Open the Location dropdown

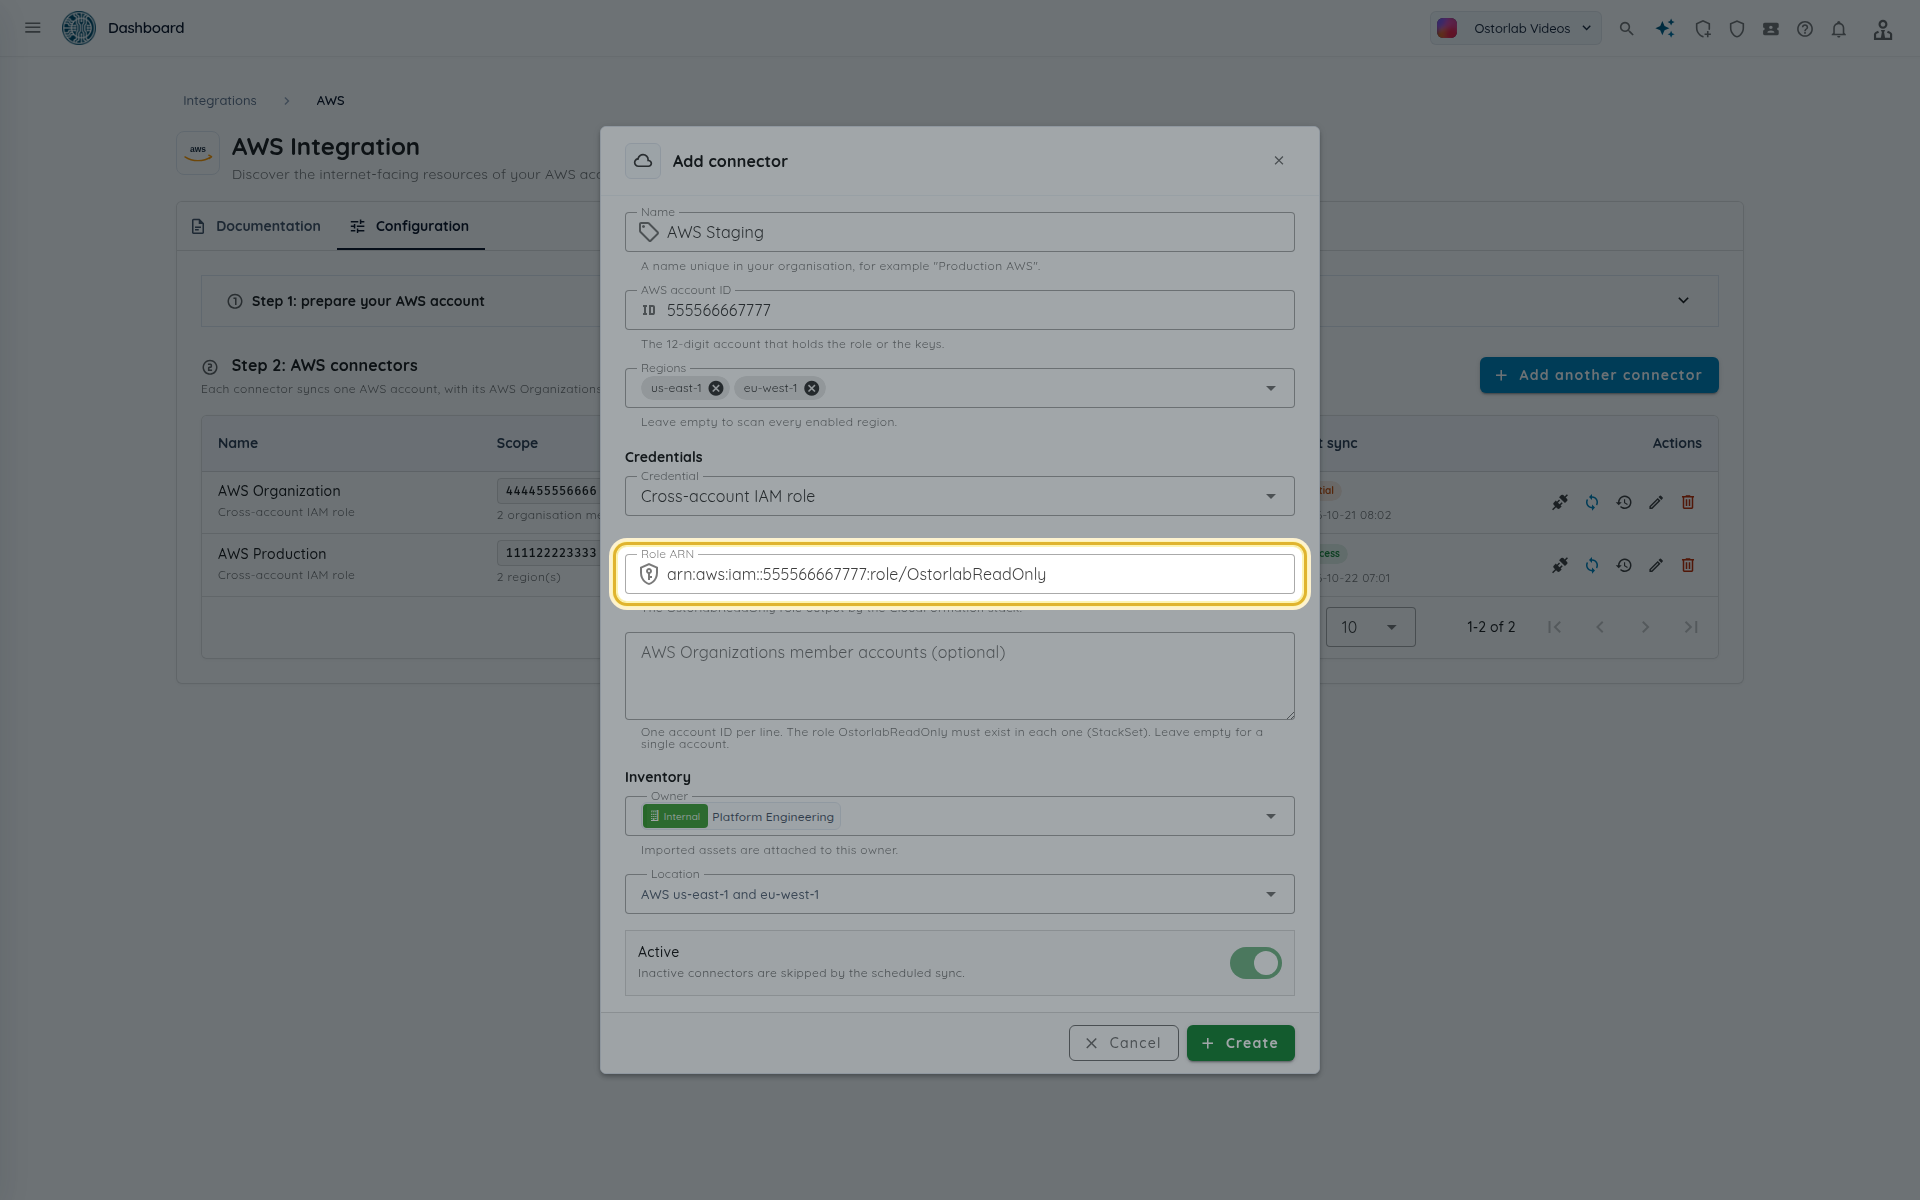click(960, 894)
